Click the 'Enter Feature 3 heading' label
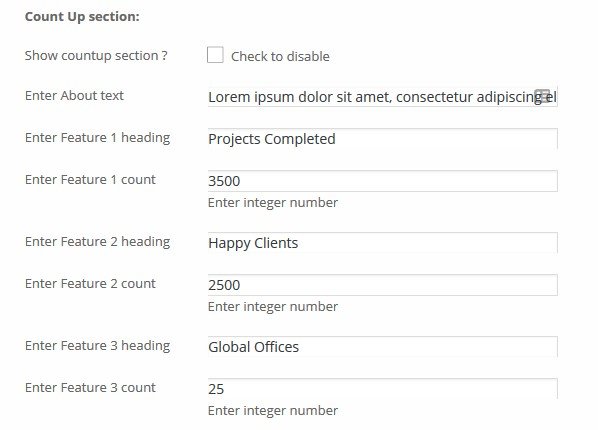The image size is (598, 430). click(98, 346)
